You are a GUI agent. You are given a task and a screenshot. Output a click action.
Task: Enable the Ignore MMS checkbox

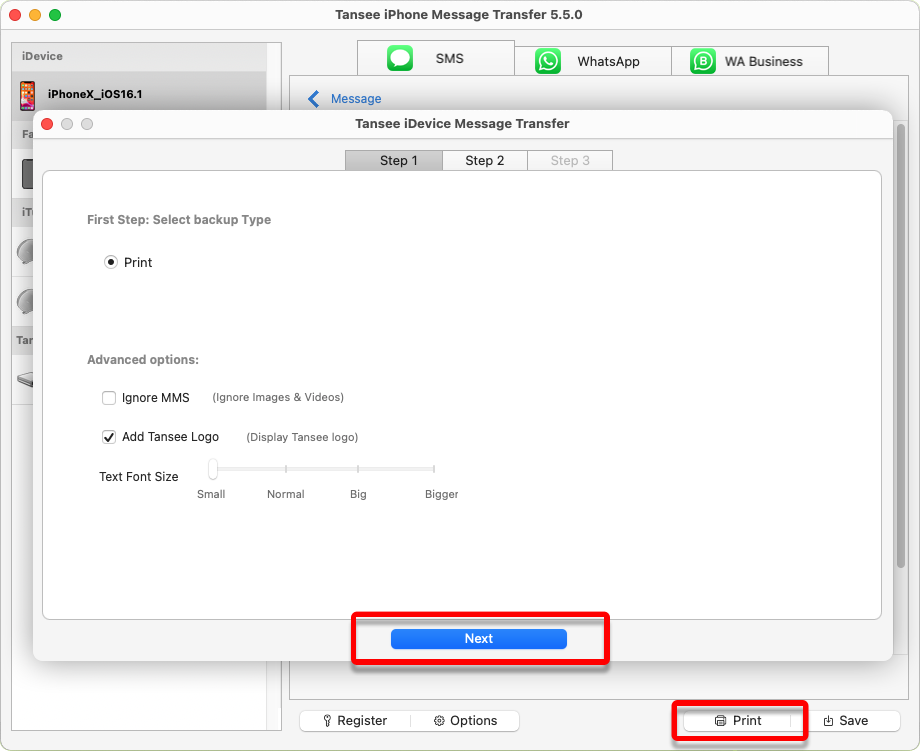pos(109,398)
